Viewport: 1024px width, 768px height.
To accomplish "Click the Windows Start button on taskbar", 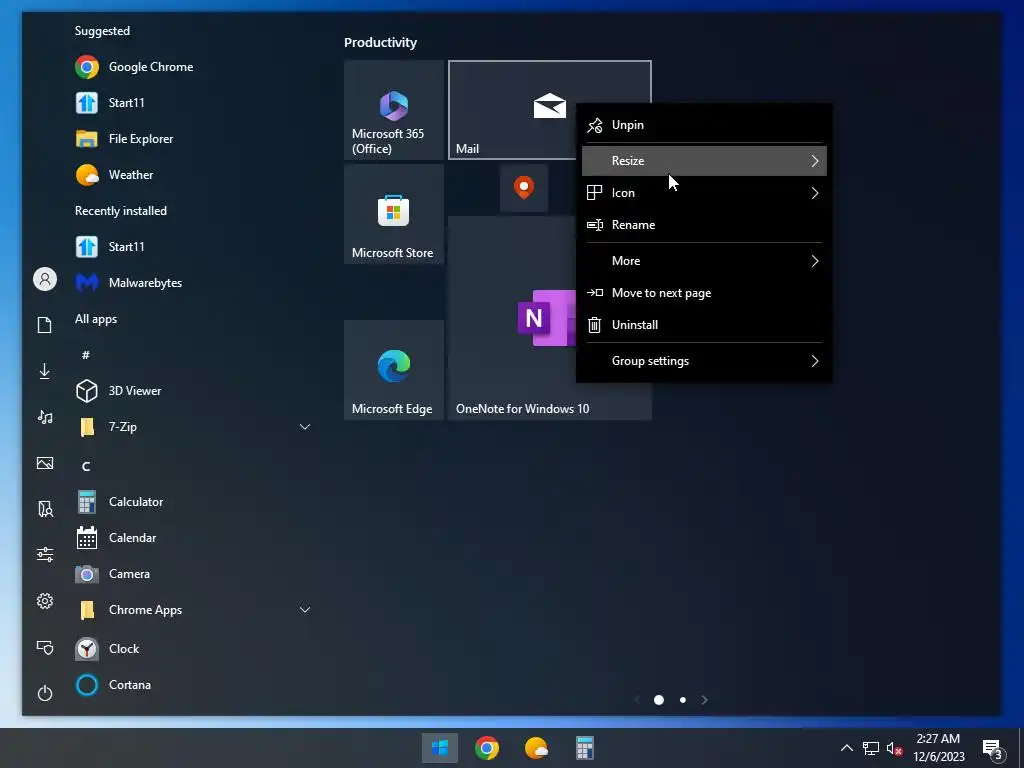I will [440, 748].
